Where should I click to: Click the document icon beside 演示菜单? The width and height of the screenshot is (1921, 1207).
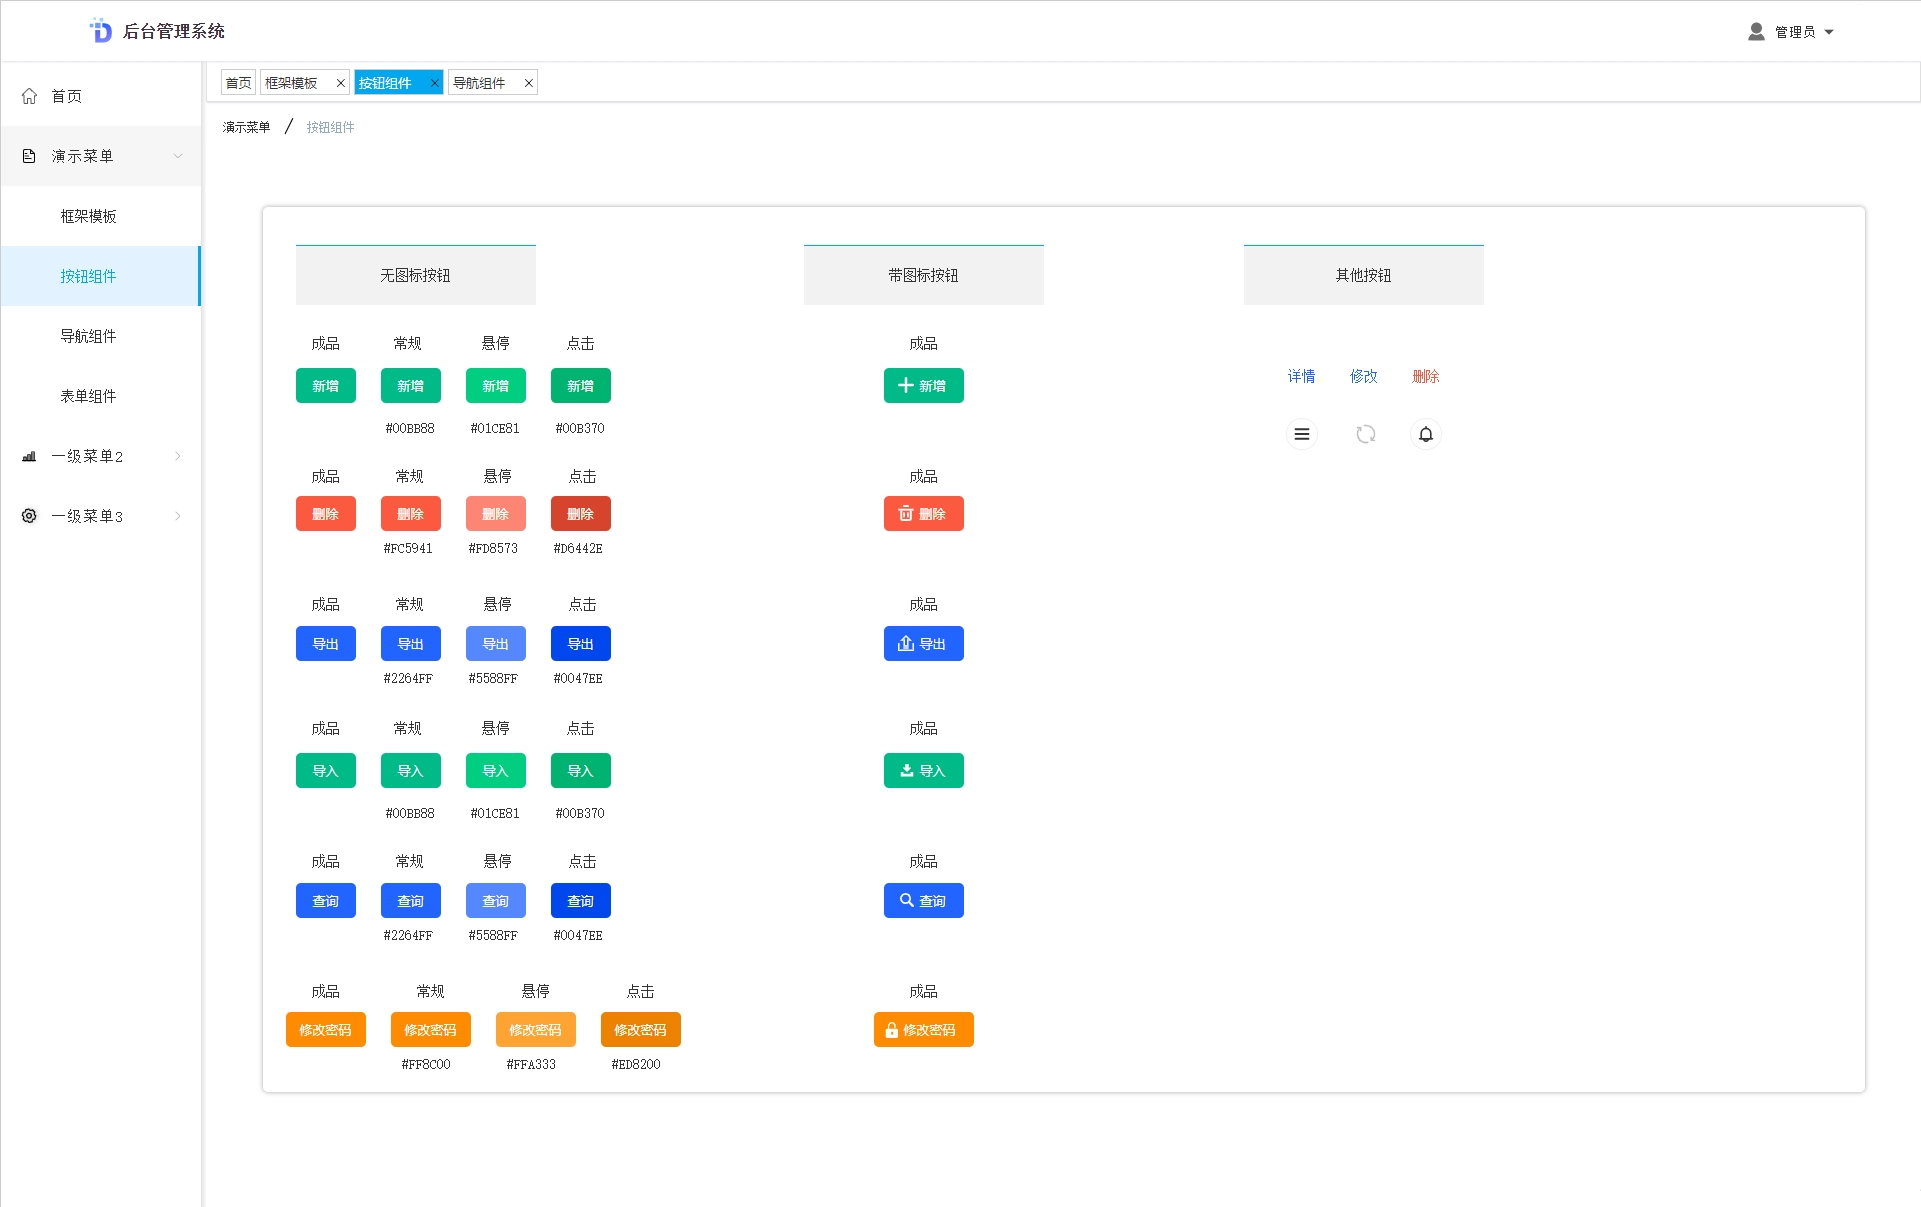pos(29,156)
